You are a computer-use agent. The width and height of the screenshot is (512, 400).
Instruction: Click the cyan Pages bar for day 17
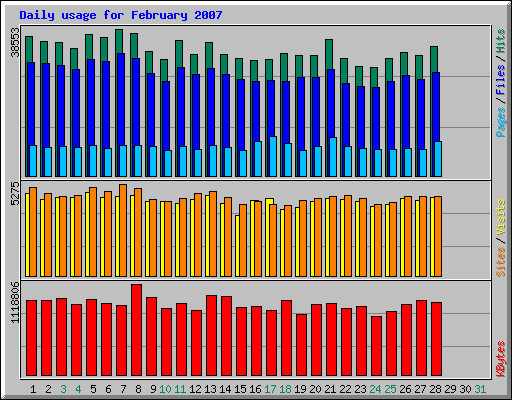coord(273,156)
